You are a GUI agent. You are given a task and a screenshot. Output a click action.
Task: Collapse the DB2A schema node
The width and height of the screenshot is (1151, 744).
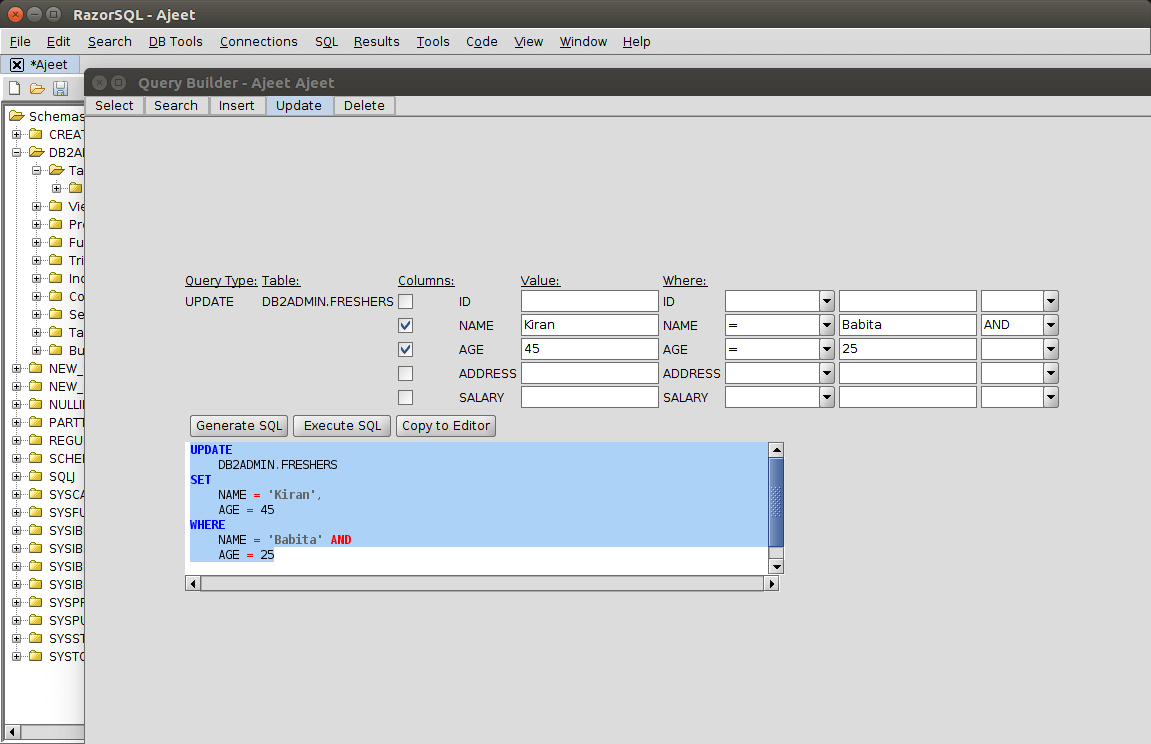[16, 153]
